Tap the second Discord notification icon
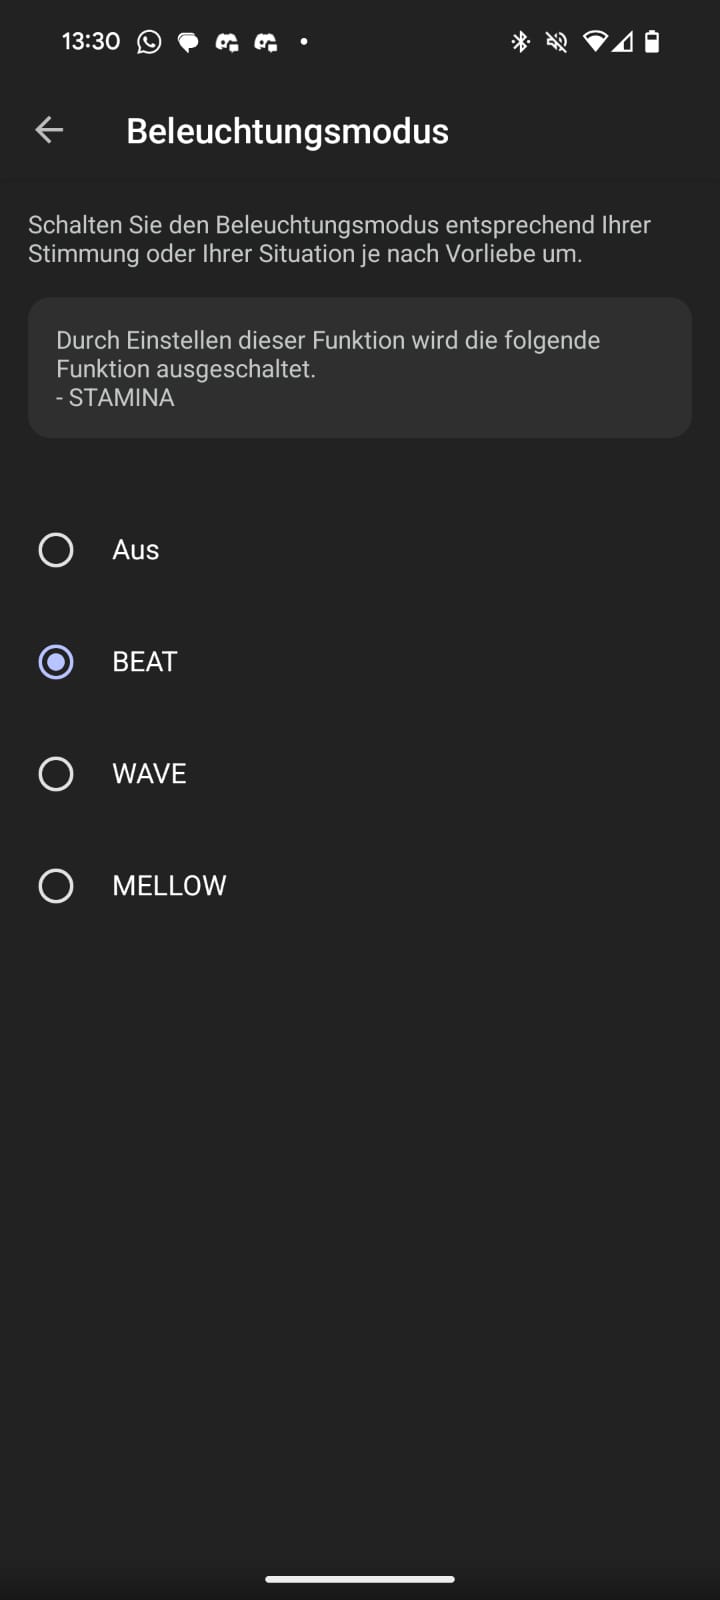 [266, 42]
